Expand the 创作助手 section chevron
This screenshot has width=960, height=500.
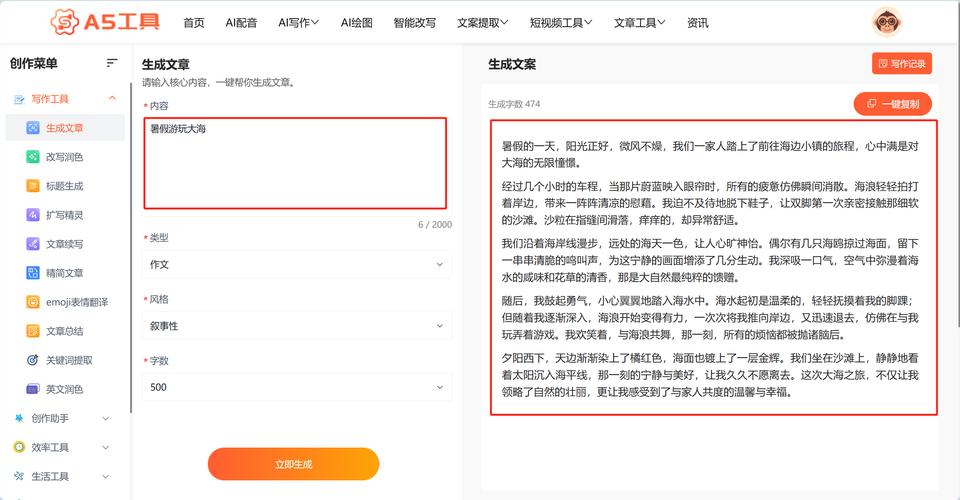[x=105, y=419]
